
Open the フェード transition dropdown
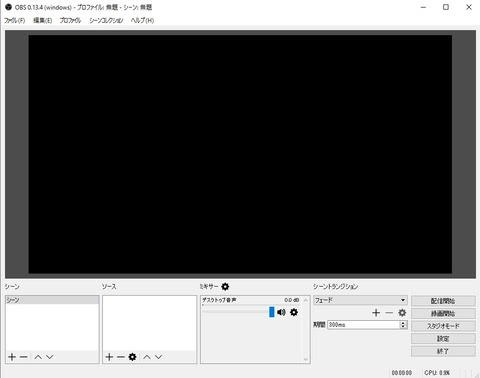(360, 300)
